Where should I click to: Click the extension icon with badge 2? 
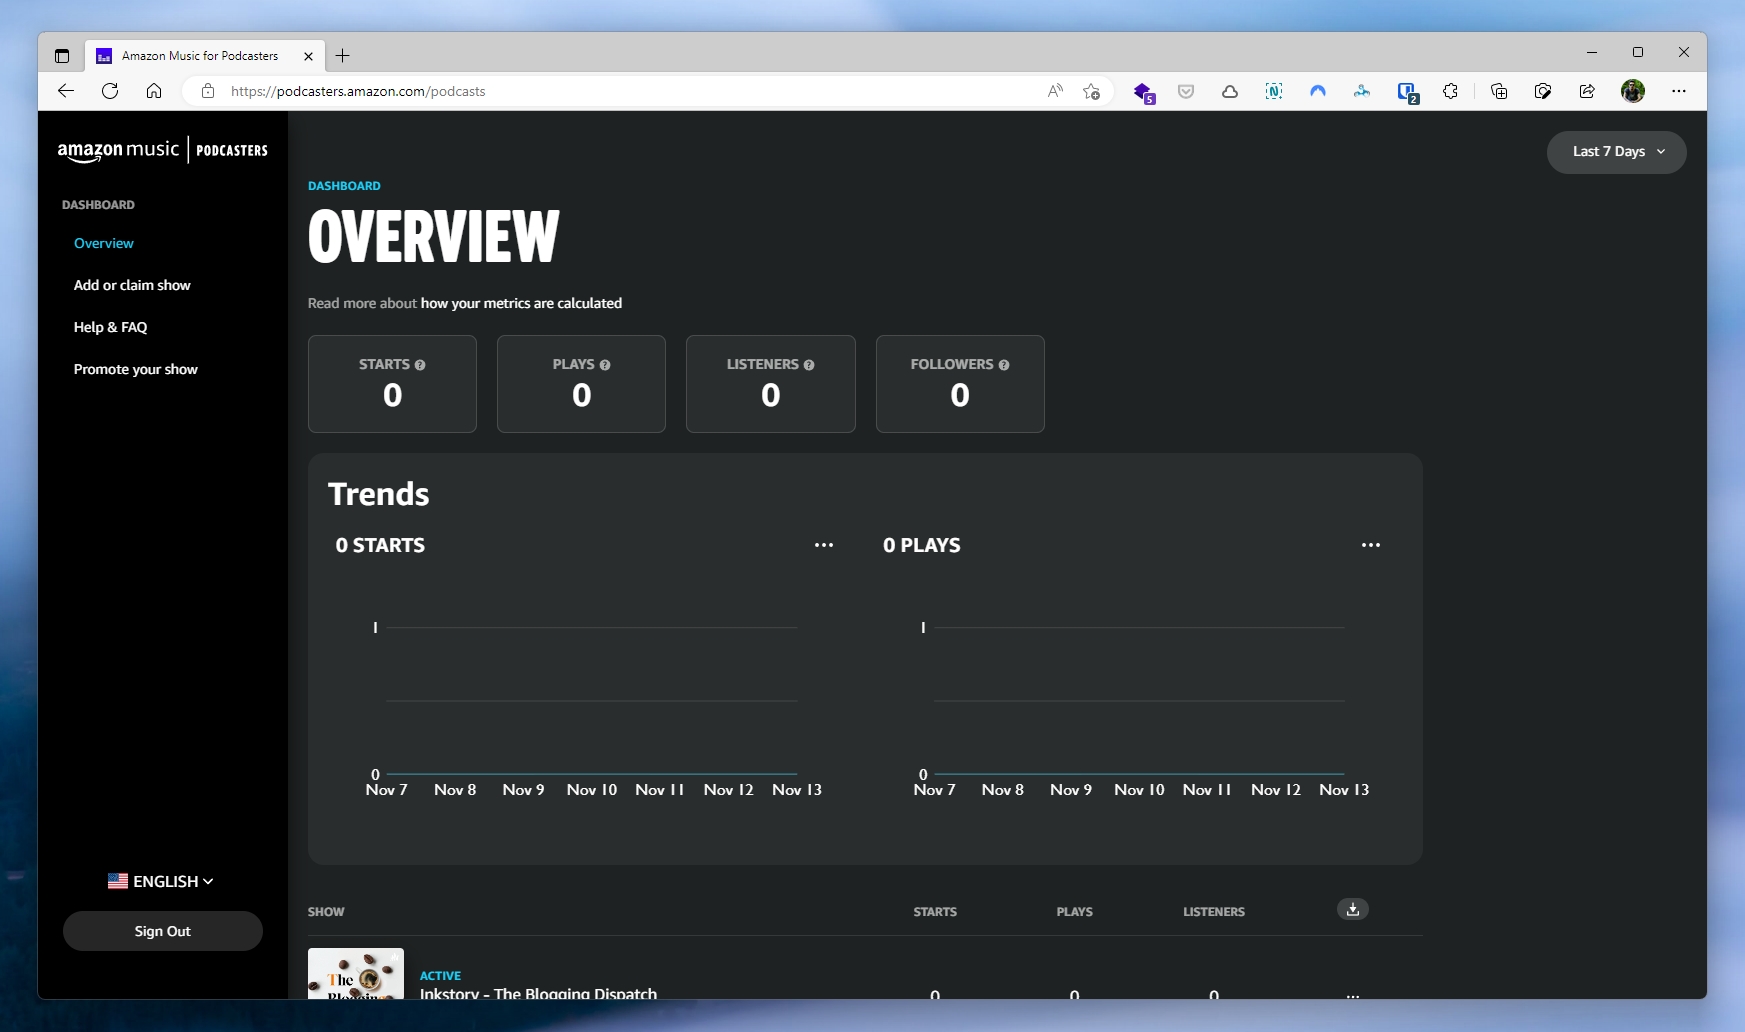[x=1408, y=92]
